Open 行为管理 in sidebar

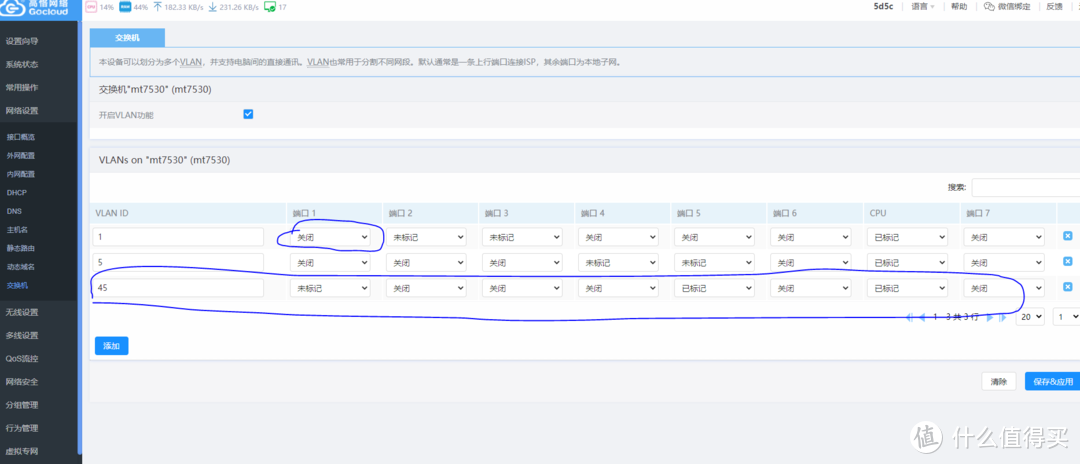click(x=22, y=428)
